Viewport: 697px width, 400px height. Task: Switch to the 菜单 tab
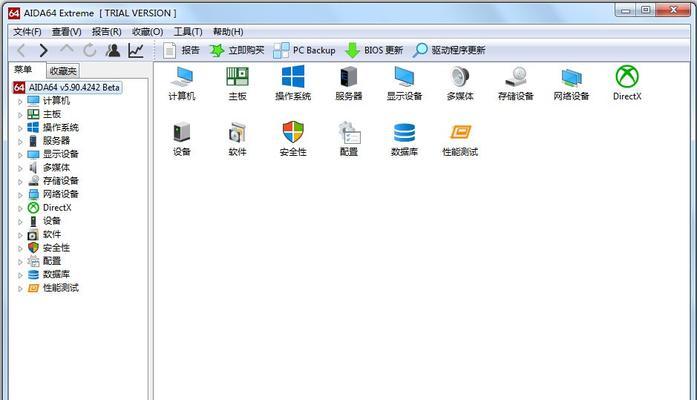coord(23,70)
